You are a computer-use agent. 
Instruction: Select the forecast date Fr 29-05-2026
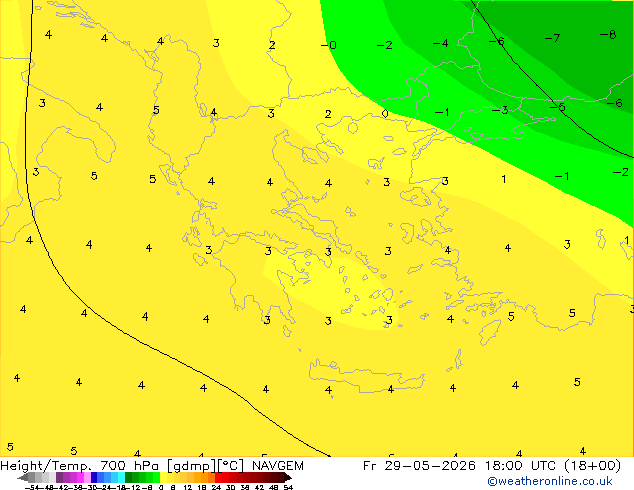click(x=419, y=466)
